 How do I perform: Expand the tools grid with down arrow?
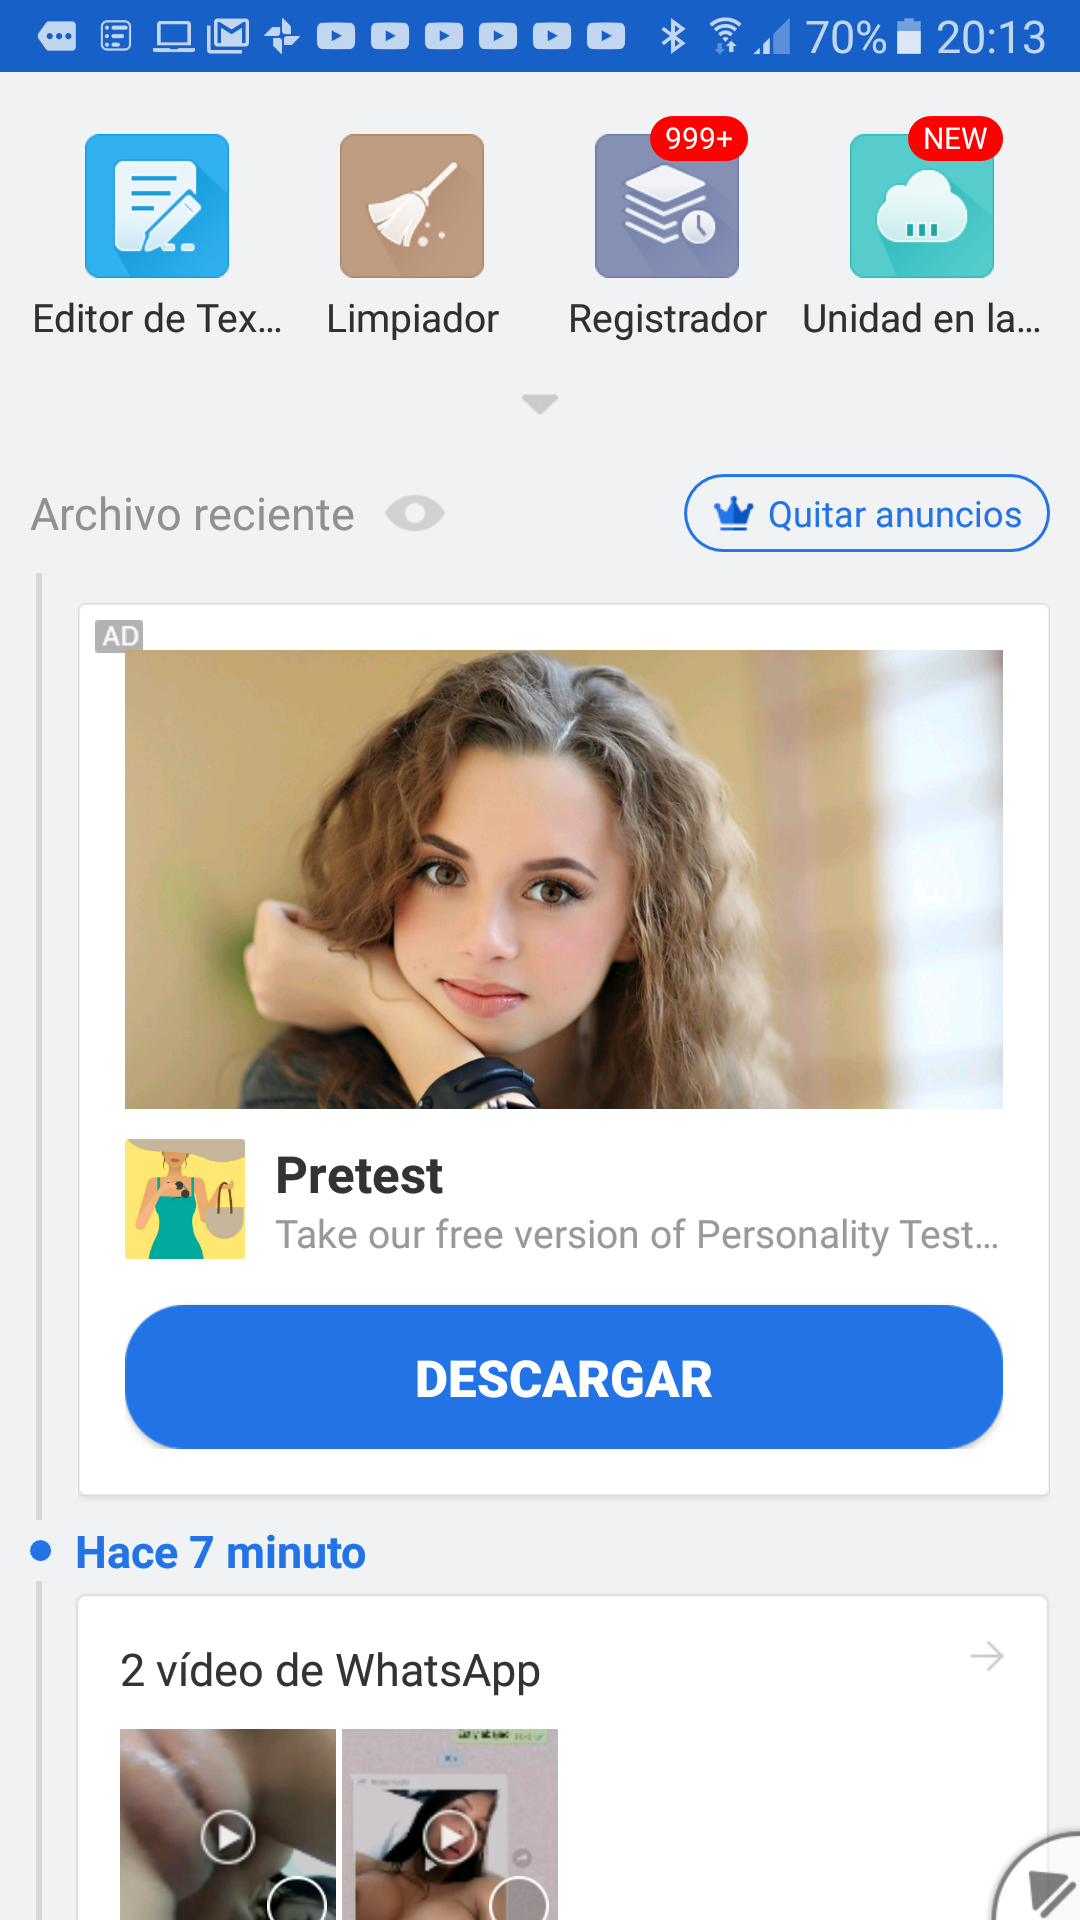pyautogui.click(x=540, y=404)
